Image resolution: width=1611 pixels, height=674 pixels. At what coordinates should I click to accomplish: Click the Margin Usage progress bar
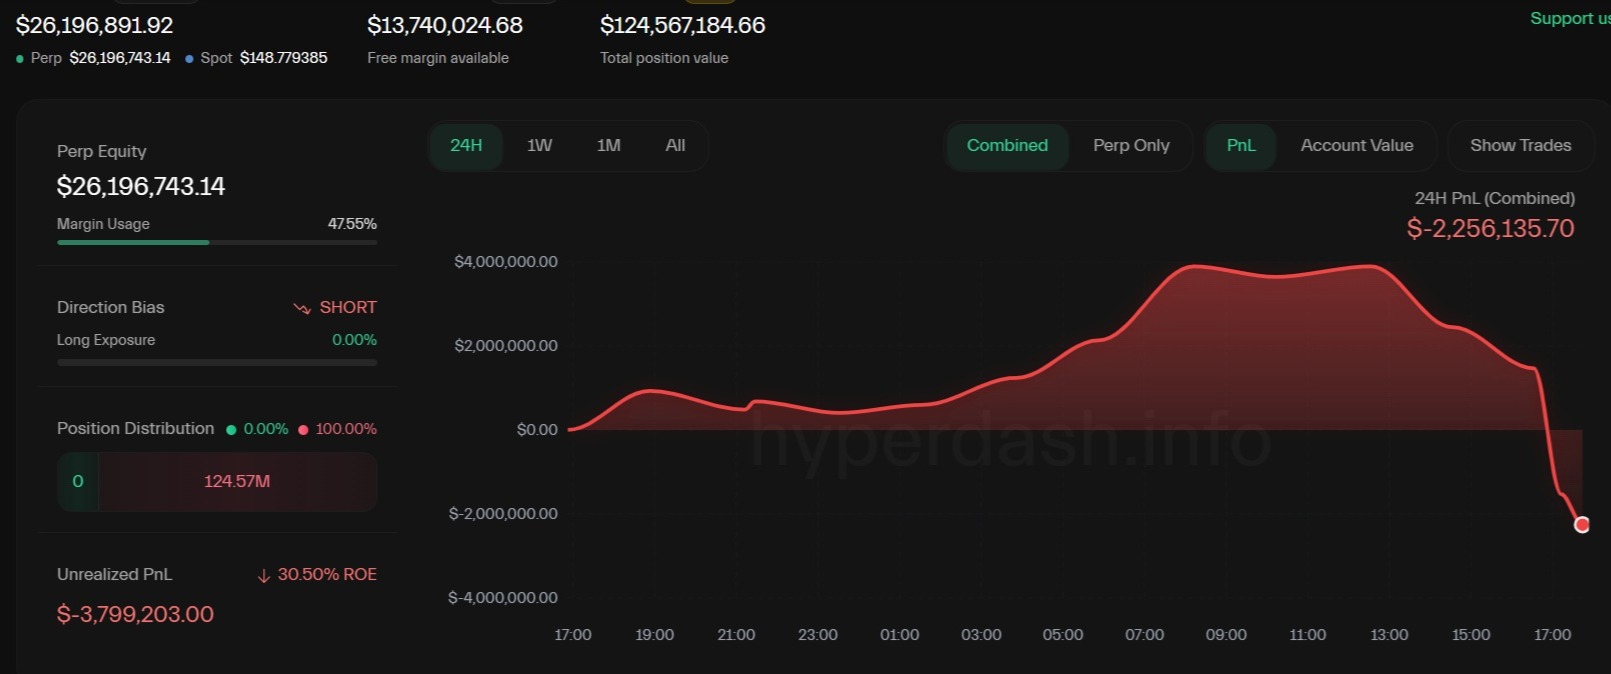(x=217, y=242)
